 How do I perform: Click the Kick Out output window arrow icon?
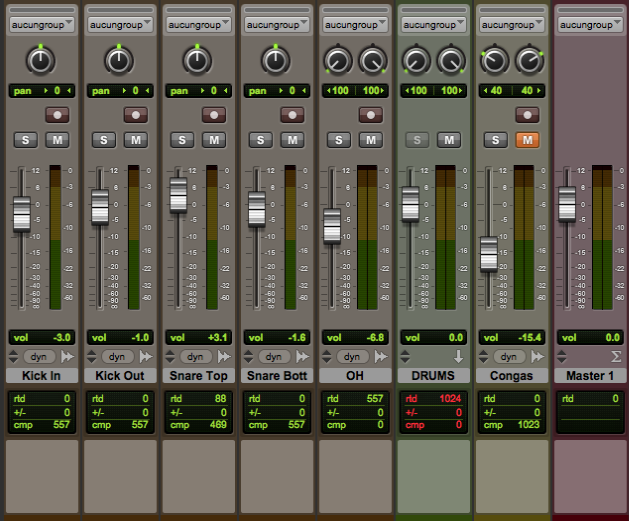click(146, 356)
